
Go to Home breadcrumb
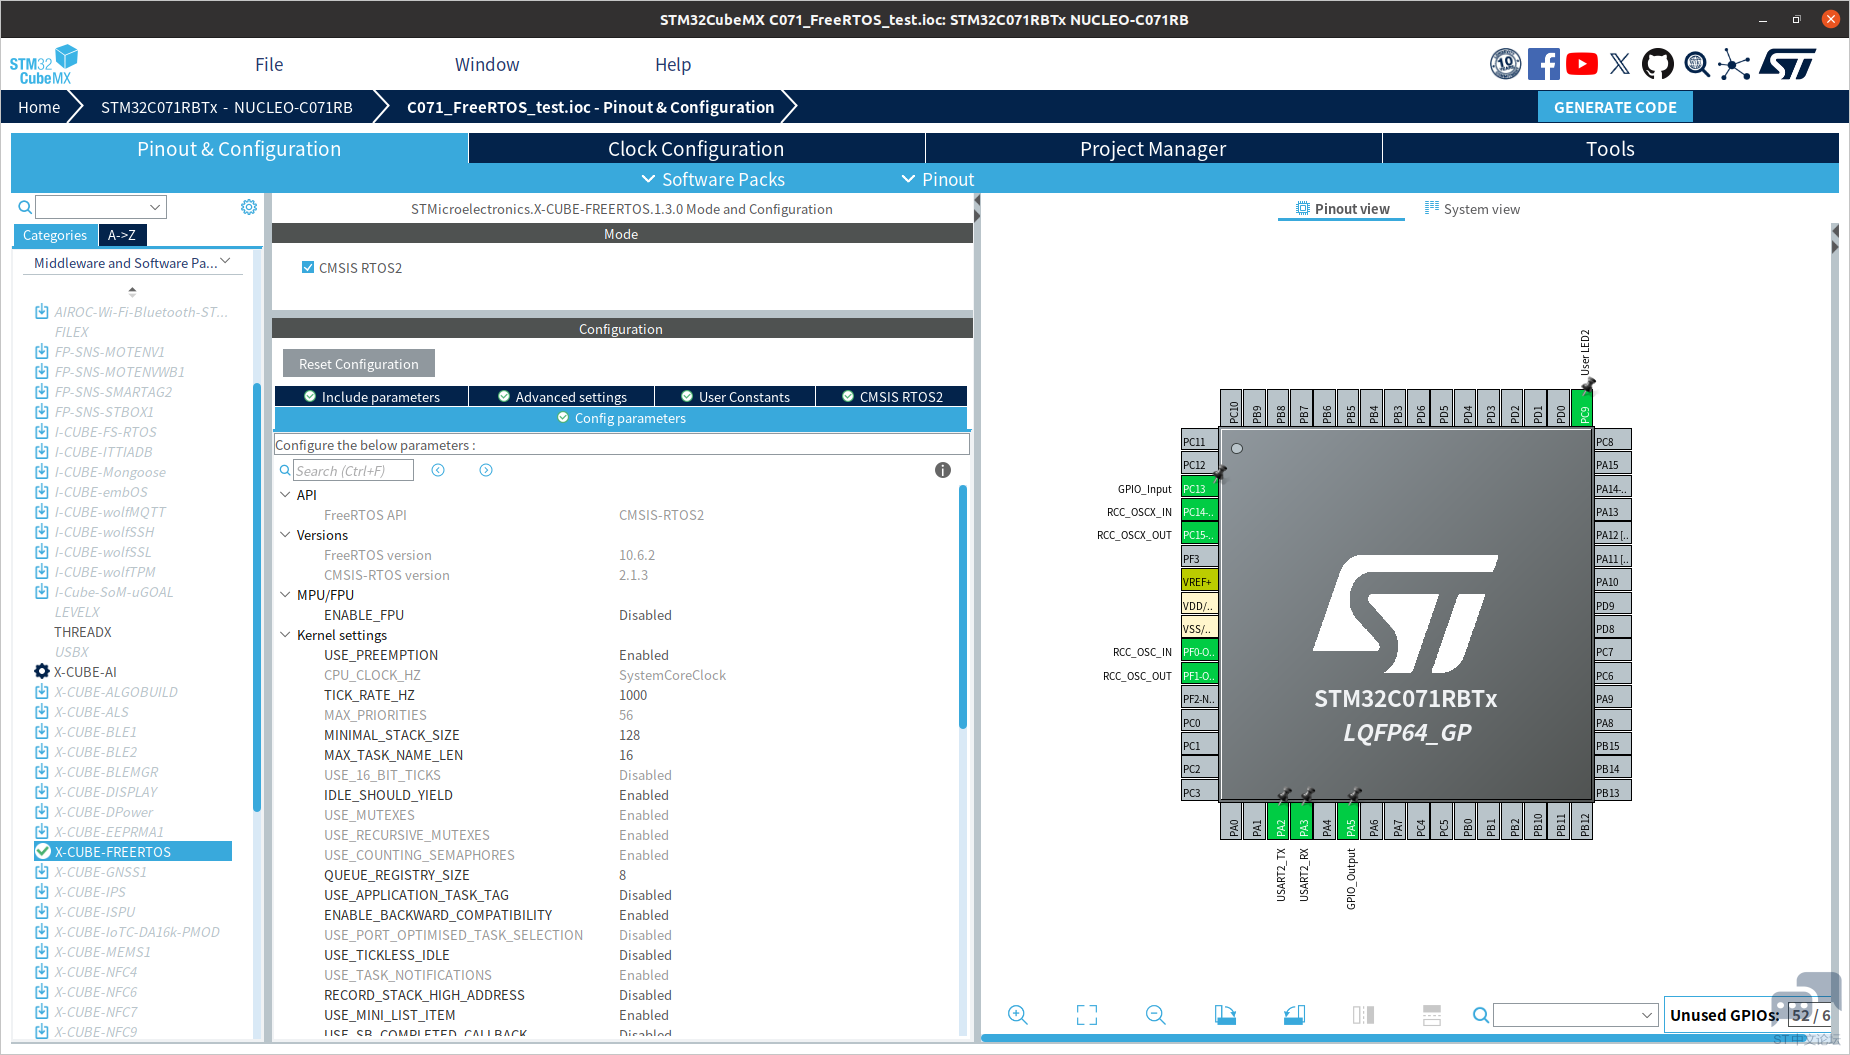coord(39,107)
